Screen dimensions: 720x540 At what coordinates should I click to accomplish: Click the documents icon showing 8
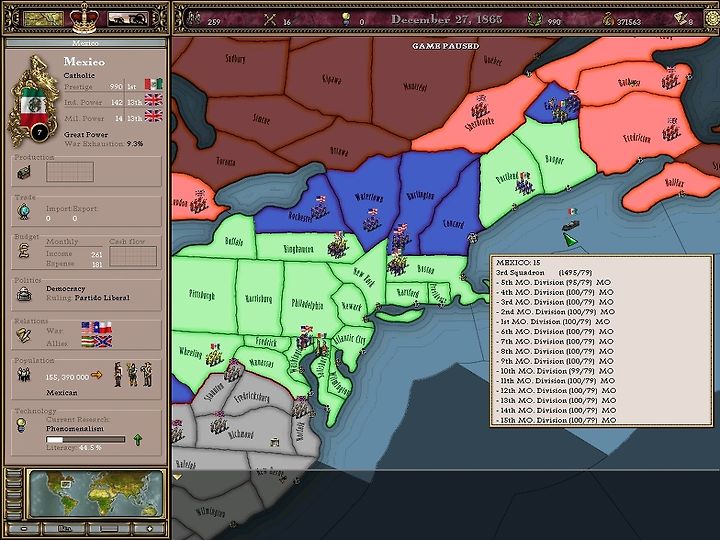coord(681,19)
